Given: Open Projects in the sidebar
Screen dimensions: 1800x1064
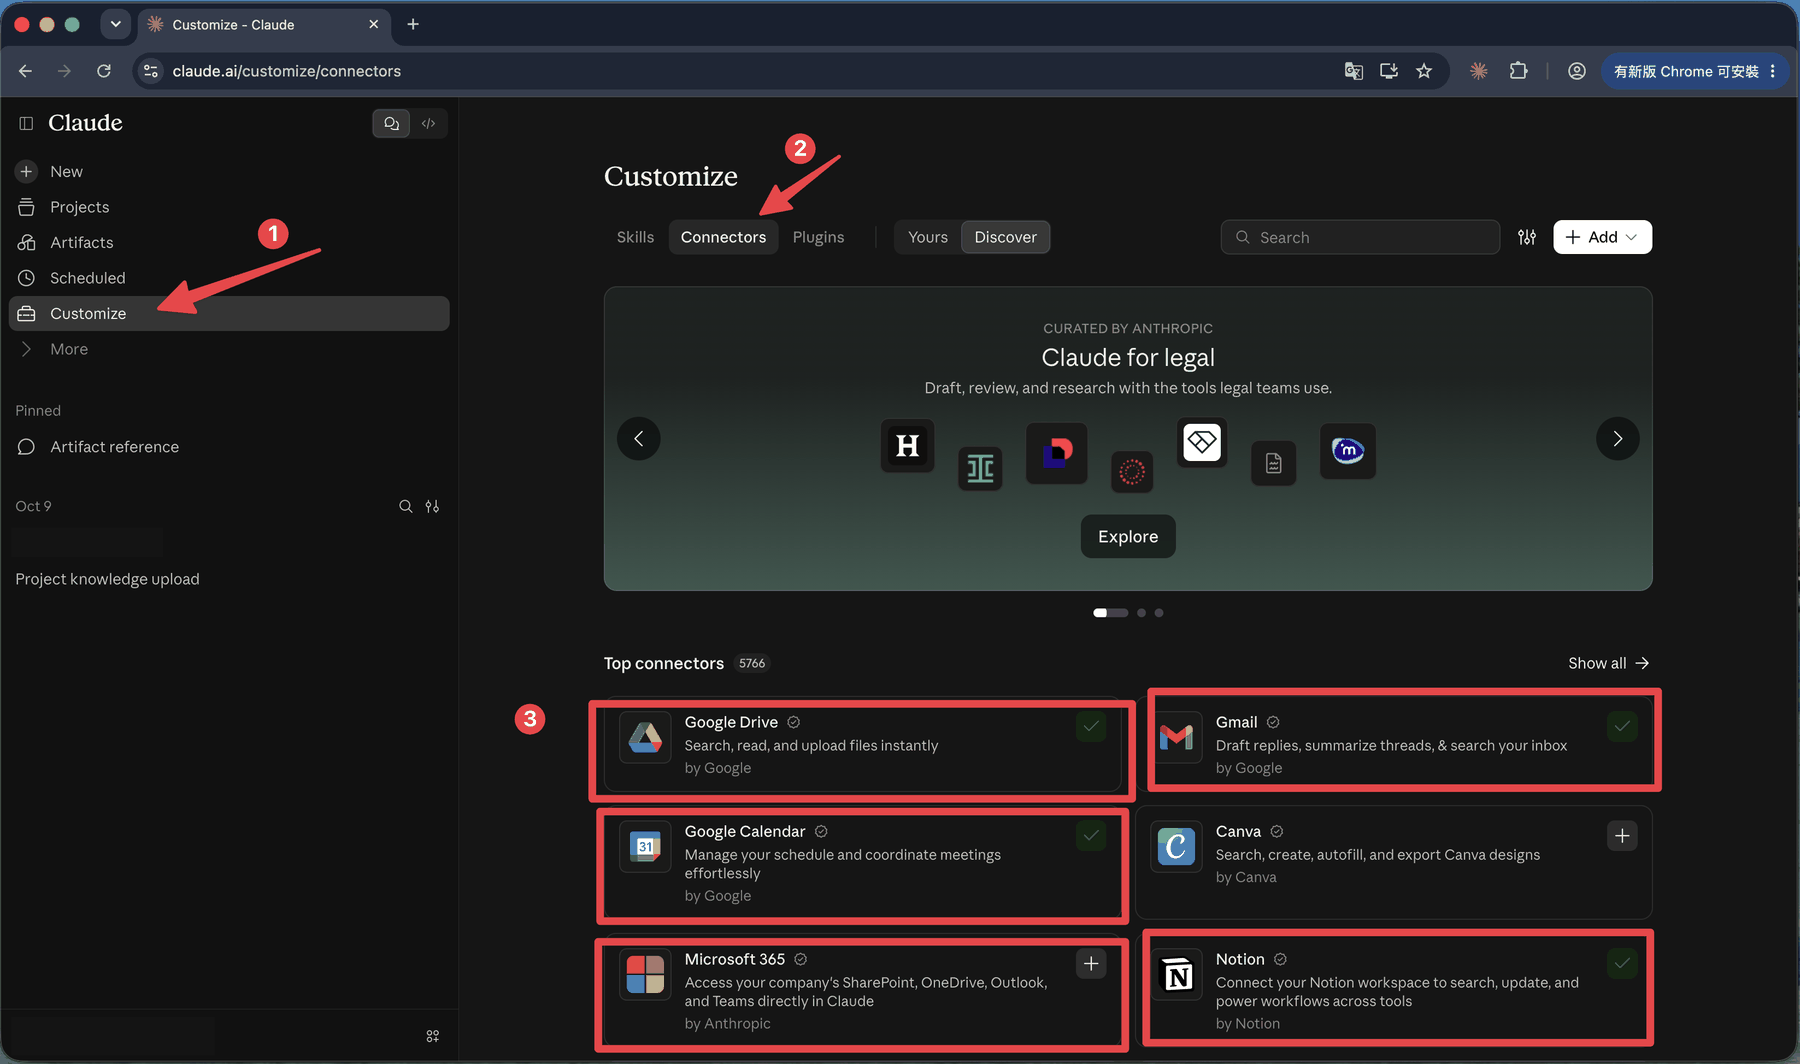Looking at the screenshot, I should tap(229, 207).
